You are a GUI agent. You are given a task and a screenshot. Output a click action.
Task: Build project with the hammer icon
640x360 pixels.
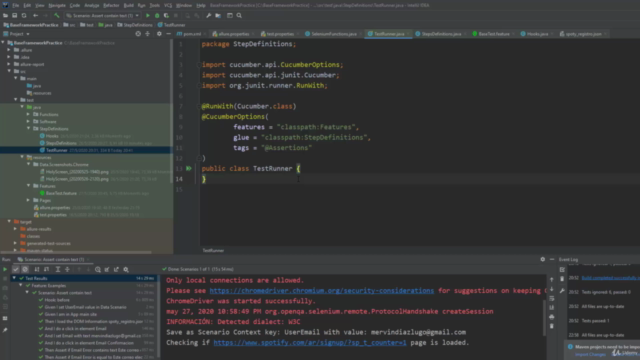tap(57, 16)
